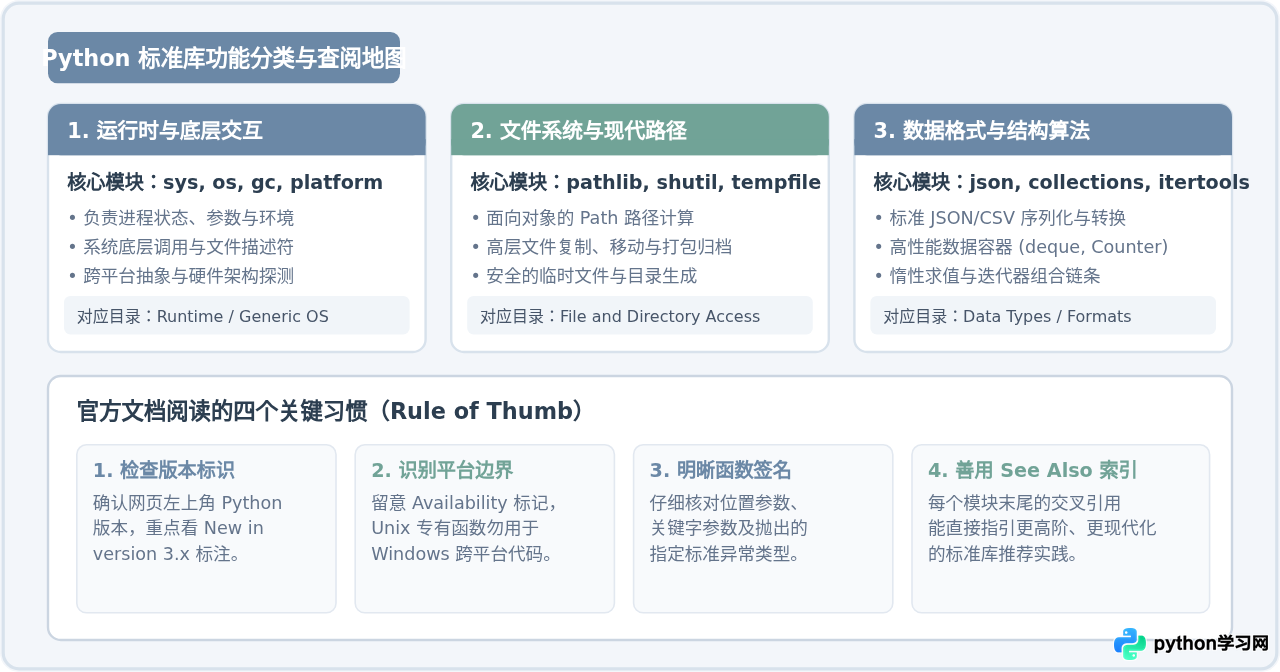Viewport: 1280px width, 672px height.
Task: Click line 留意 Availability 标记,
Action: click(464, 503)
